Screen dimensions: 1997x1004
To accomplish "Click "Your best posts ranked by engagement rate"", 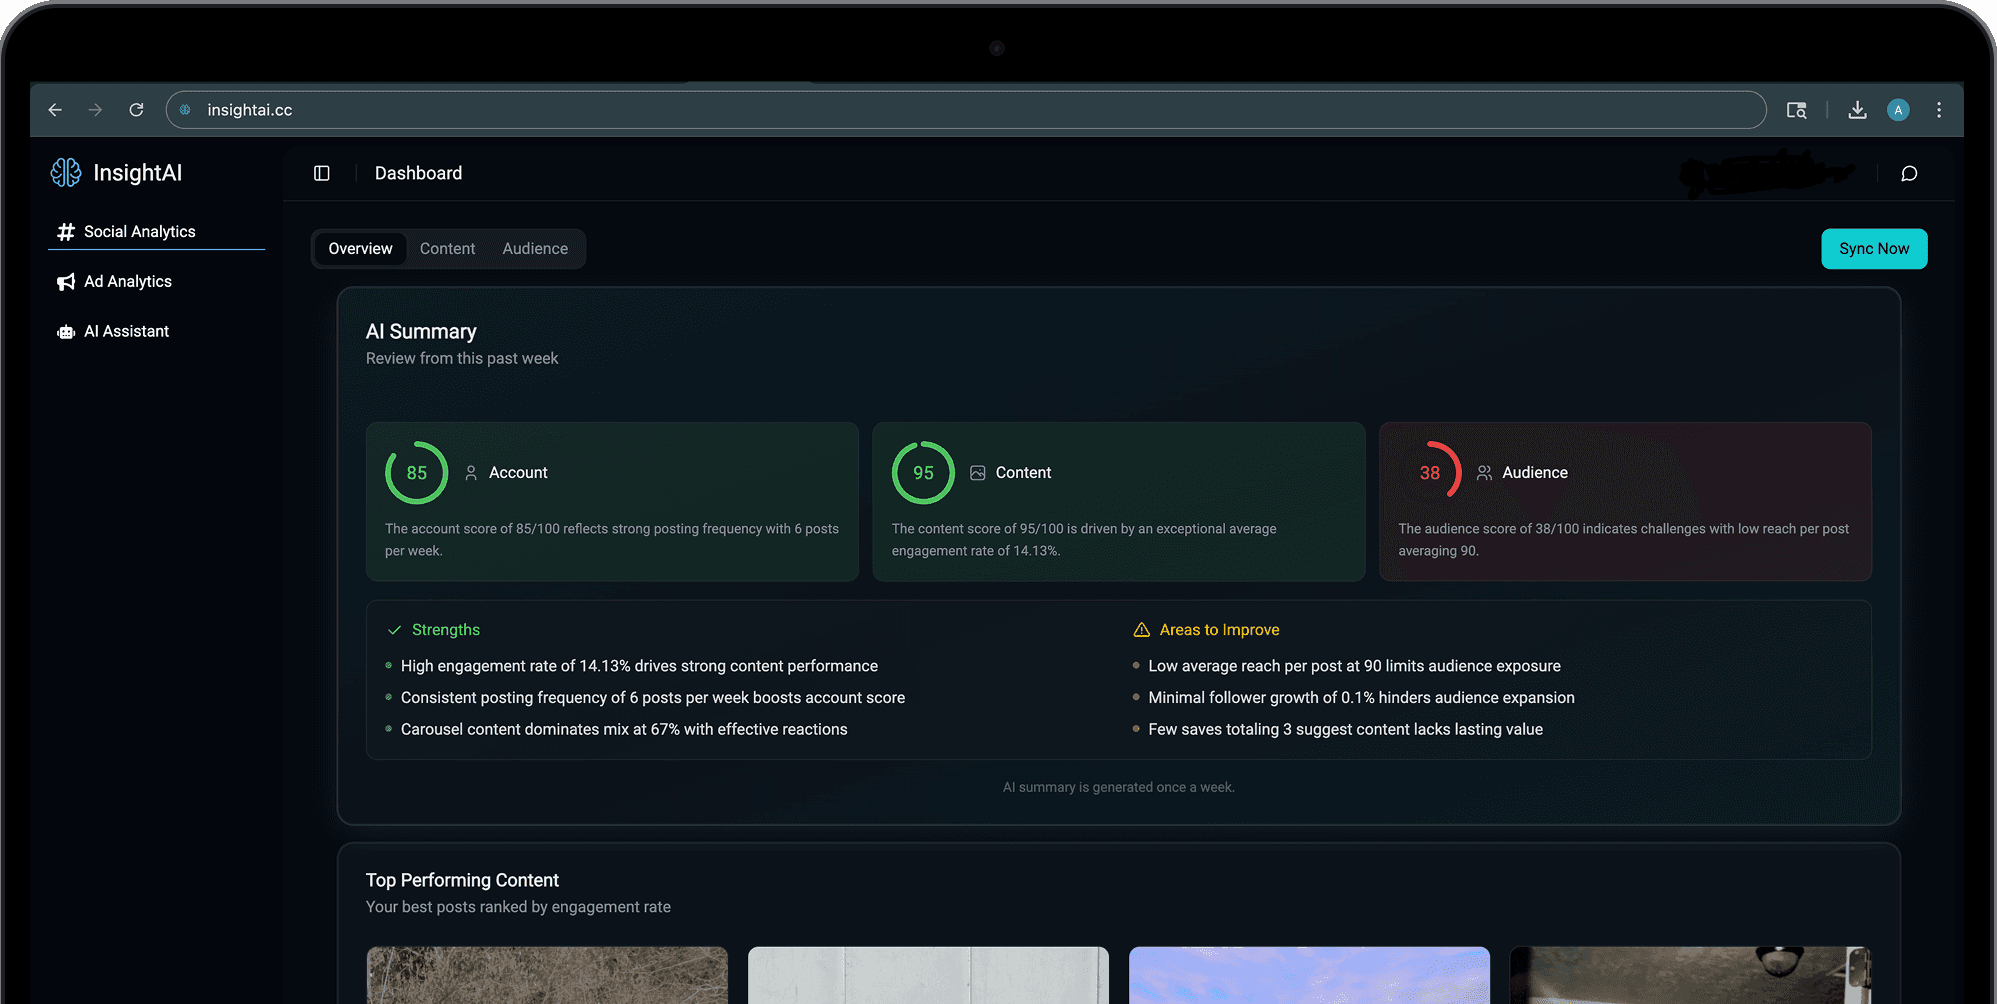I will pos(518,907).
